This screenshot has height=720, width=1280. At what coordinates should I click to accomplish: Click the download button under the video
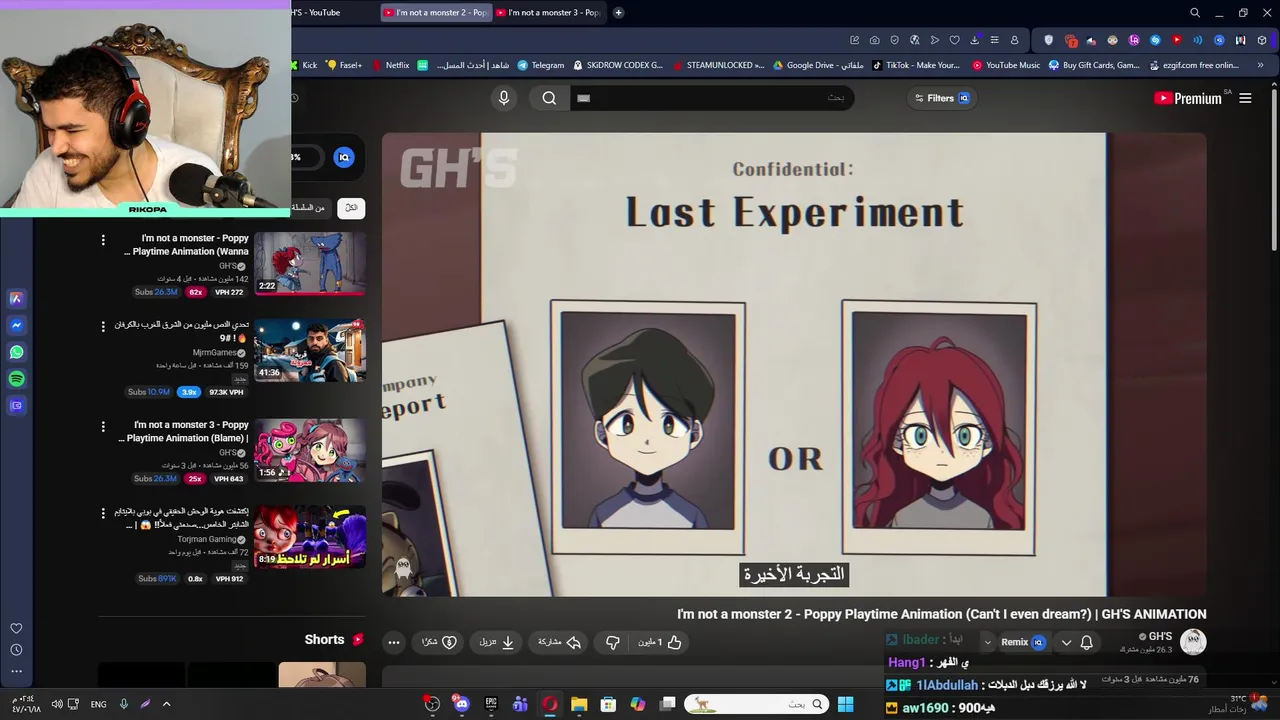tap(496, 642)
